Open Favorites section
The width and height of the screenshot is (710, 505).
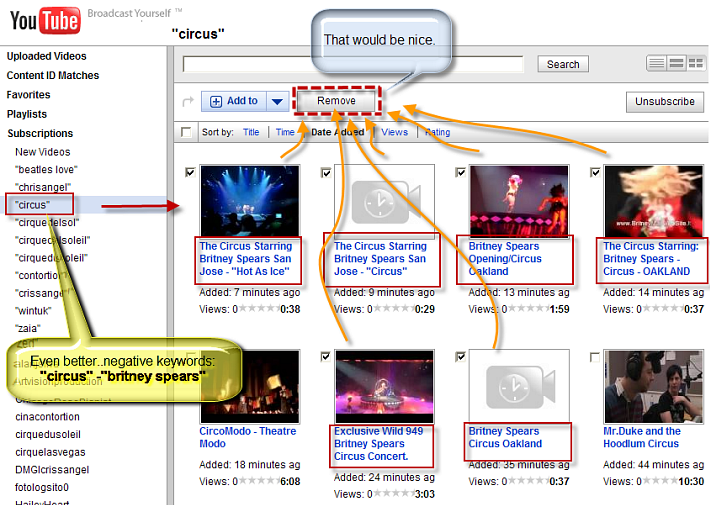29,95
